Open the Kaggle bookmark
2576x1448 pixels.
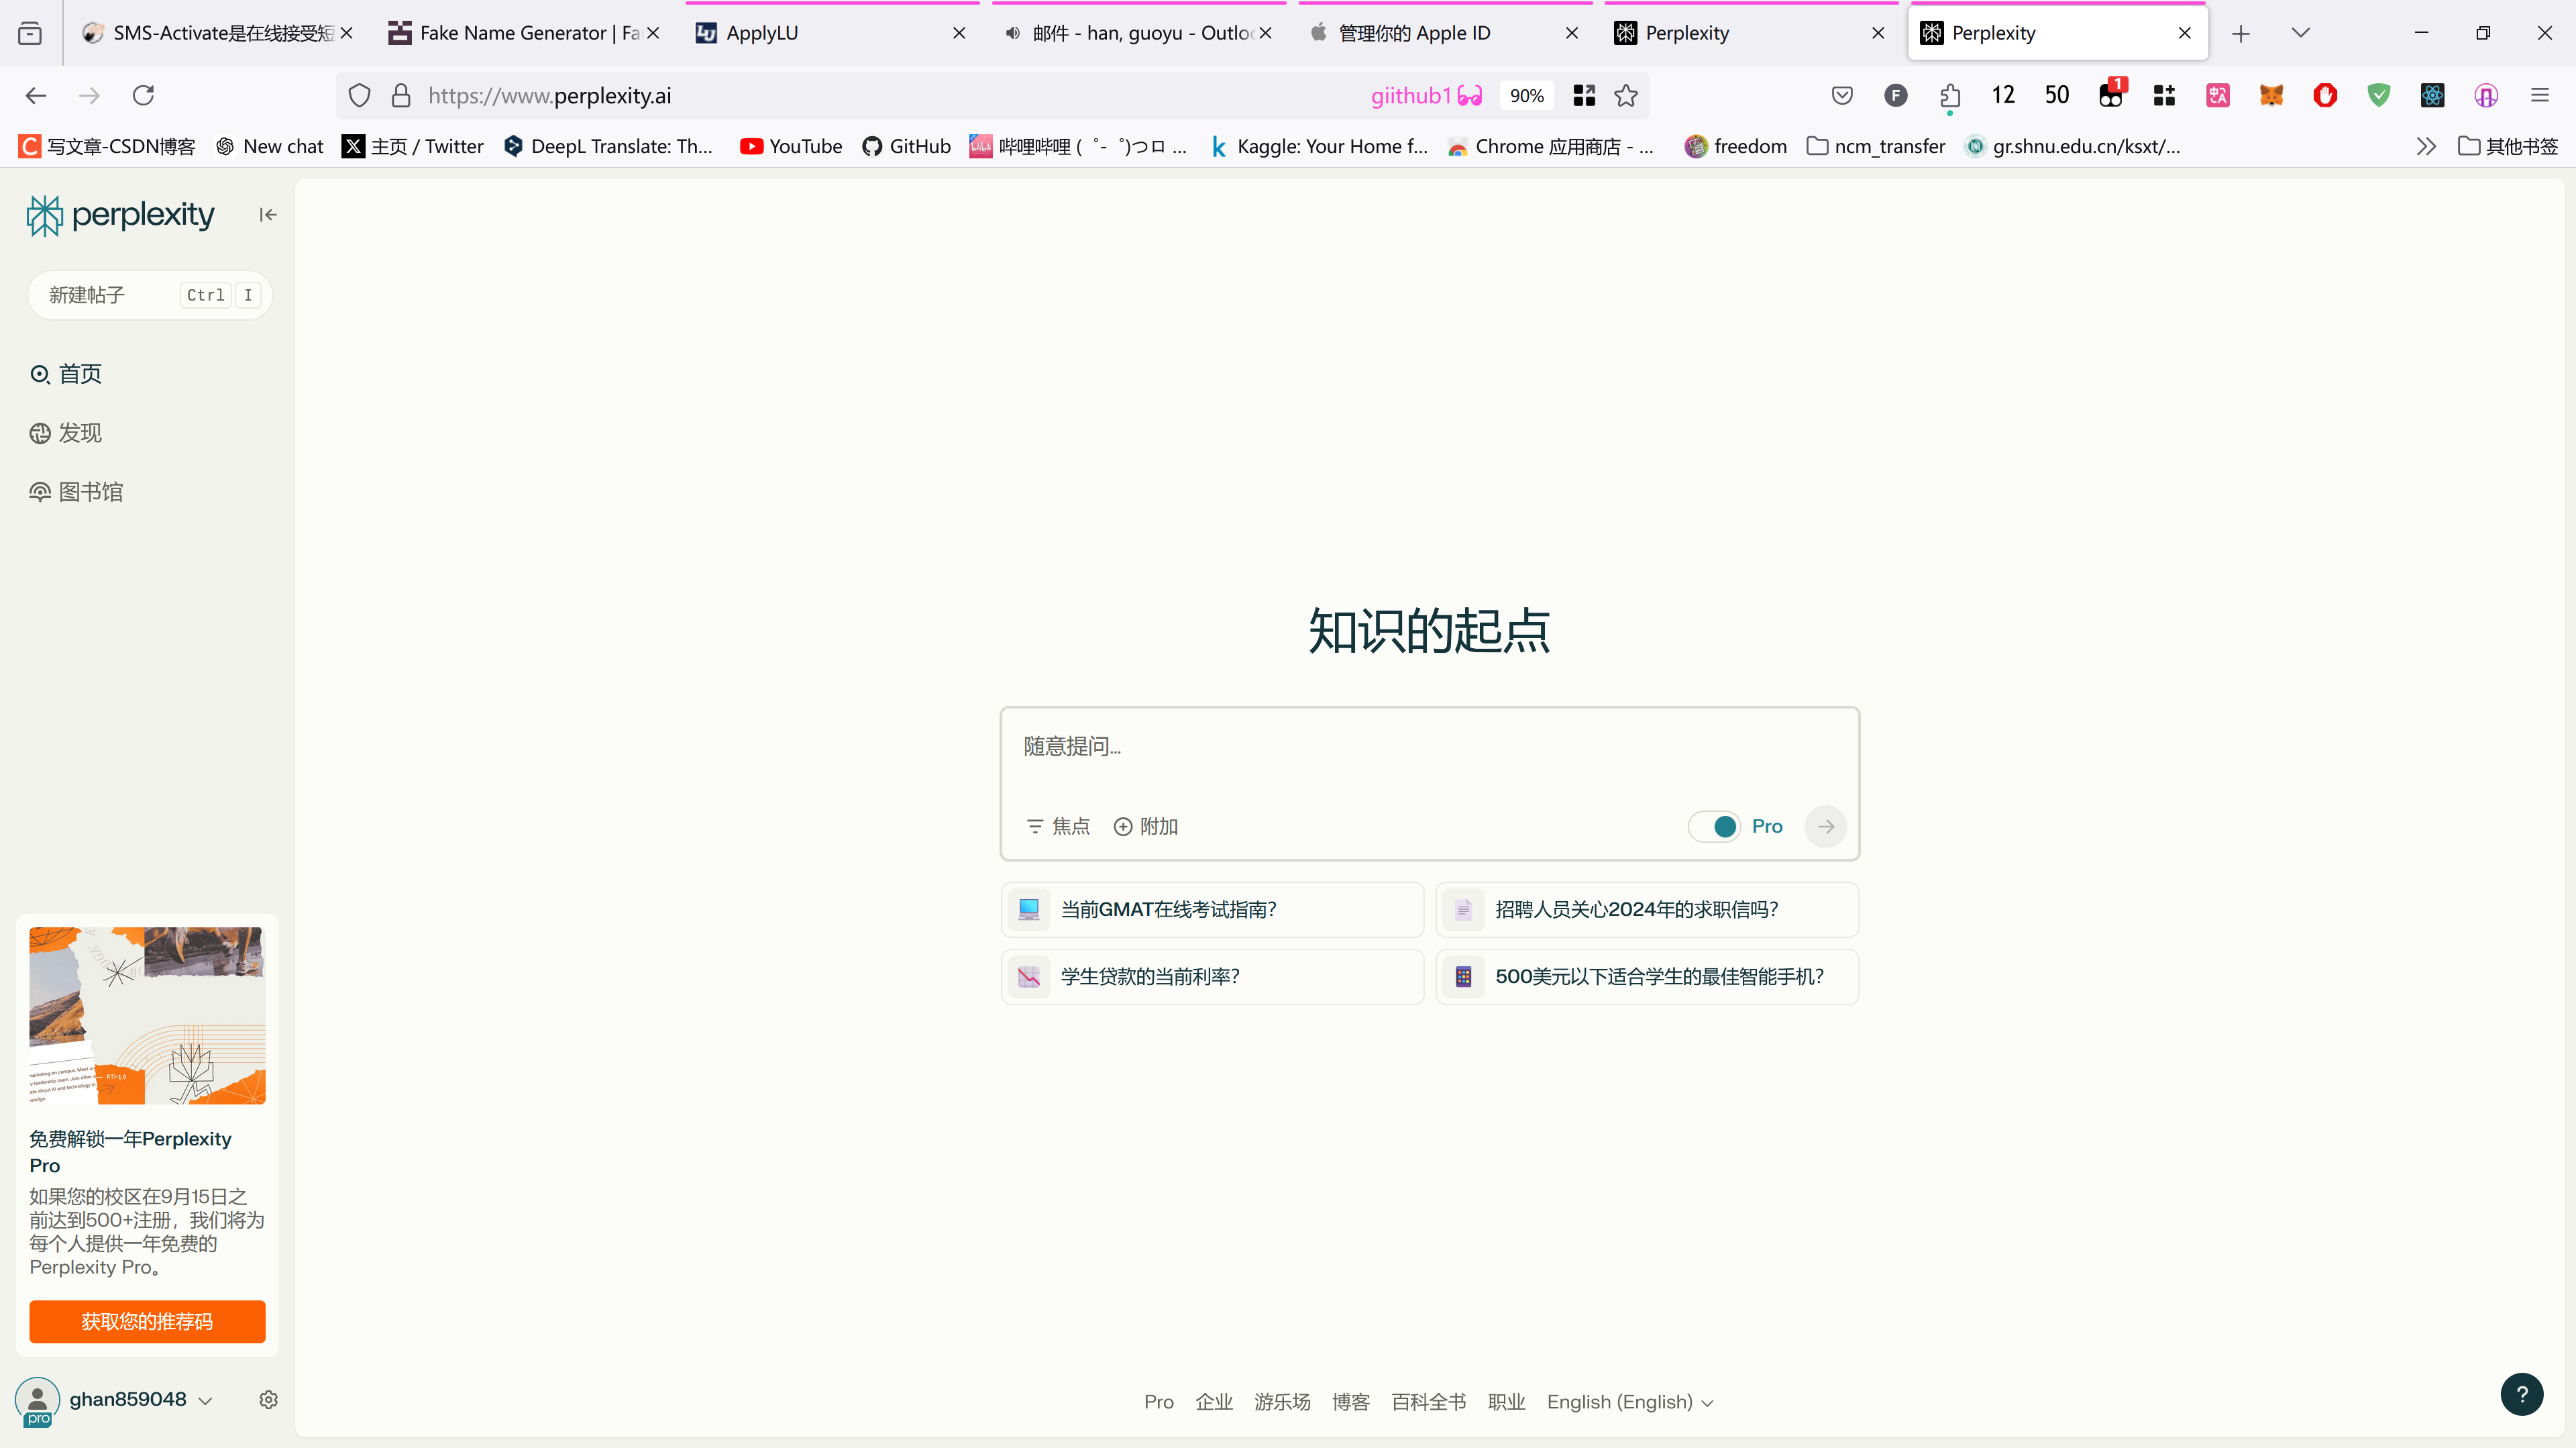click(1318, 147)
